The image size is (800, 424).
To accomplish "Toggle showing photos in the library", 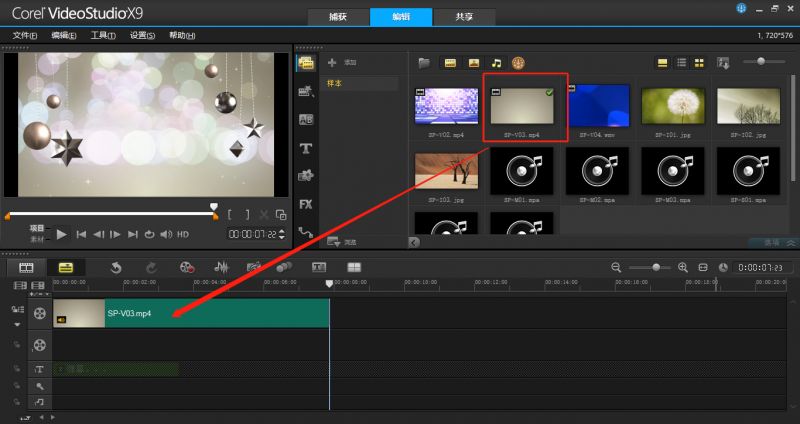I will coord(474,63).
